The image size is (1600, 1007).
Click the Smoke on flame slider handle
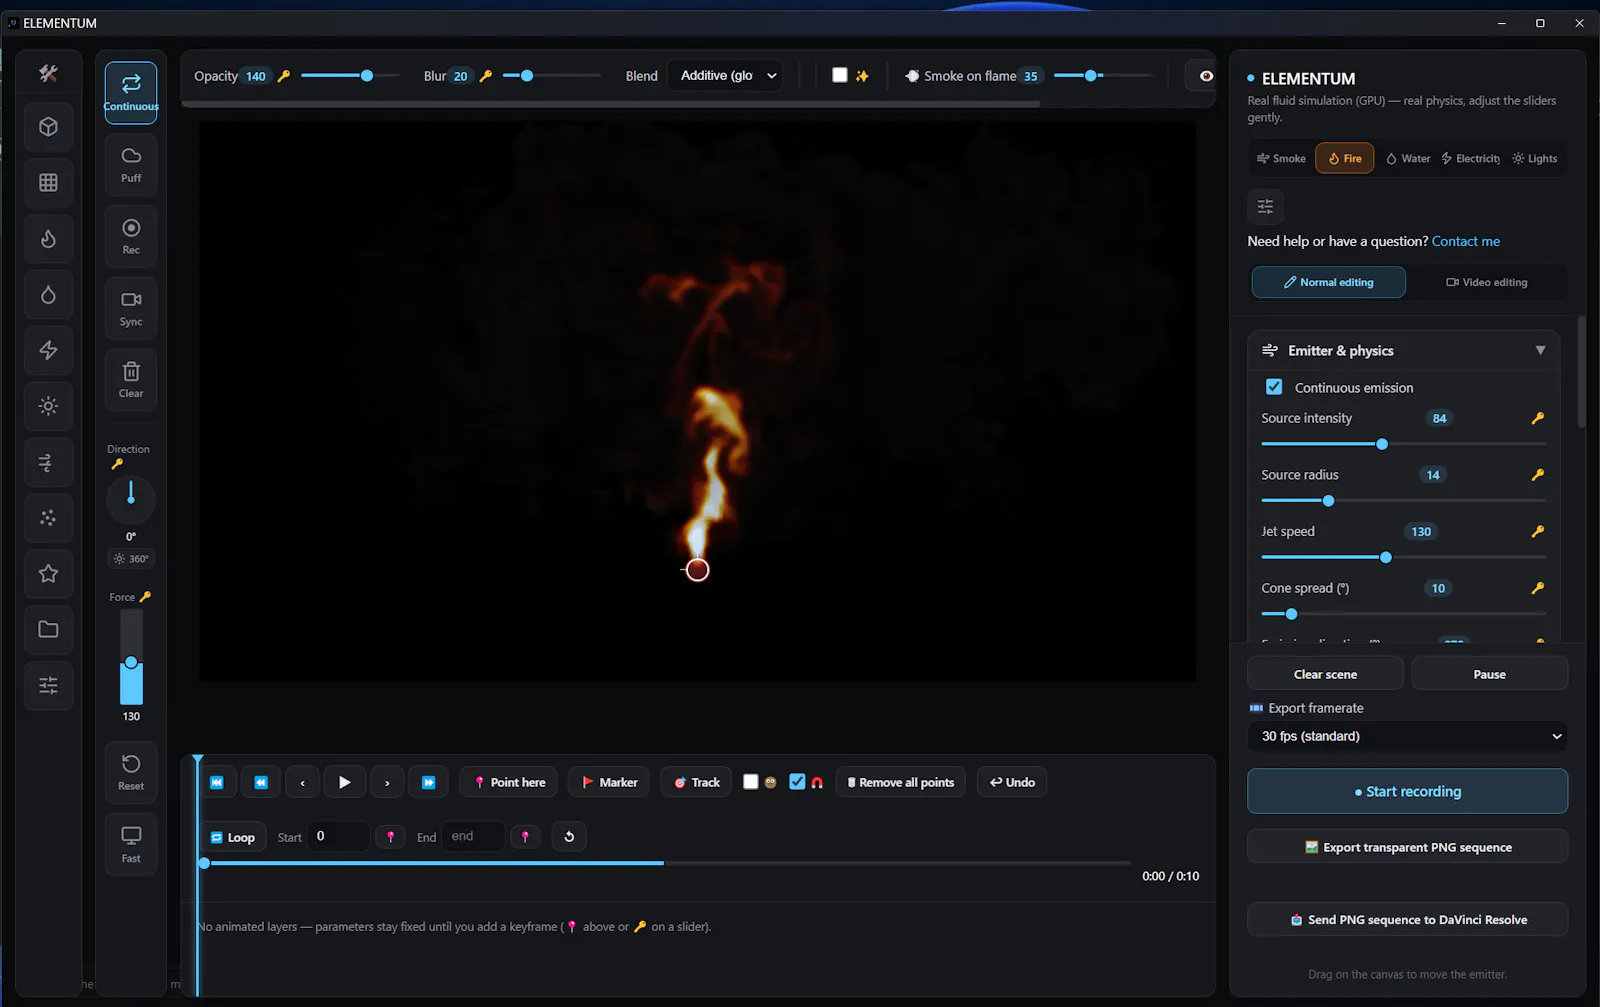point(1091,76)
